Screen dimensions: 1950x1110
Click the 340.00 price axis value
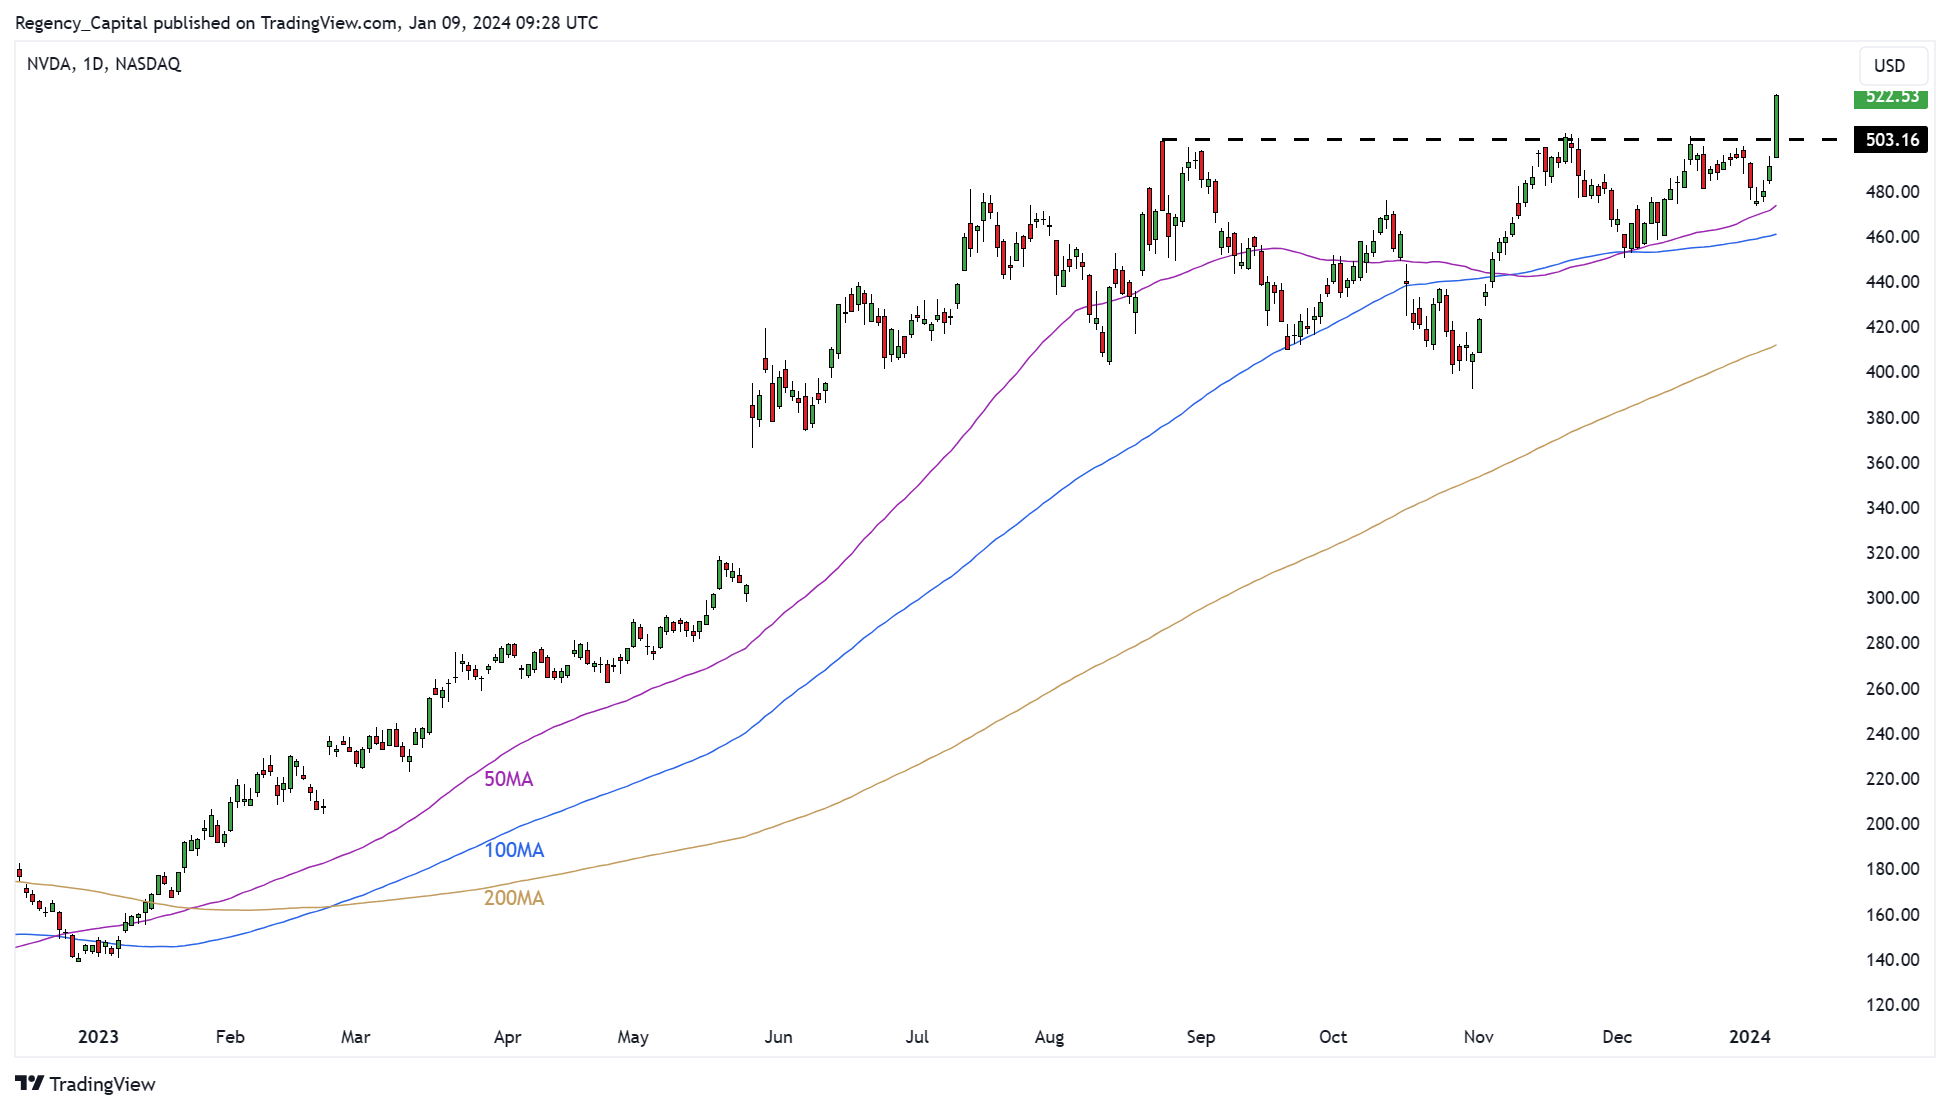tap(1892, 508)
